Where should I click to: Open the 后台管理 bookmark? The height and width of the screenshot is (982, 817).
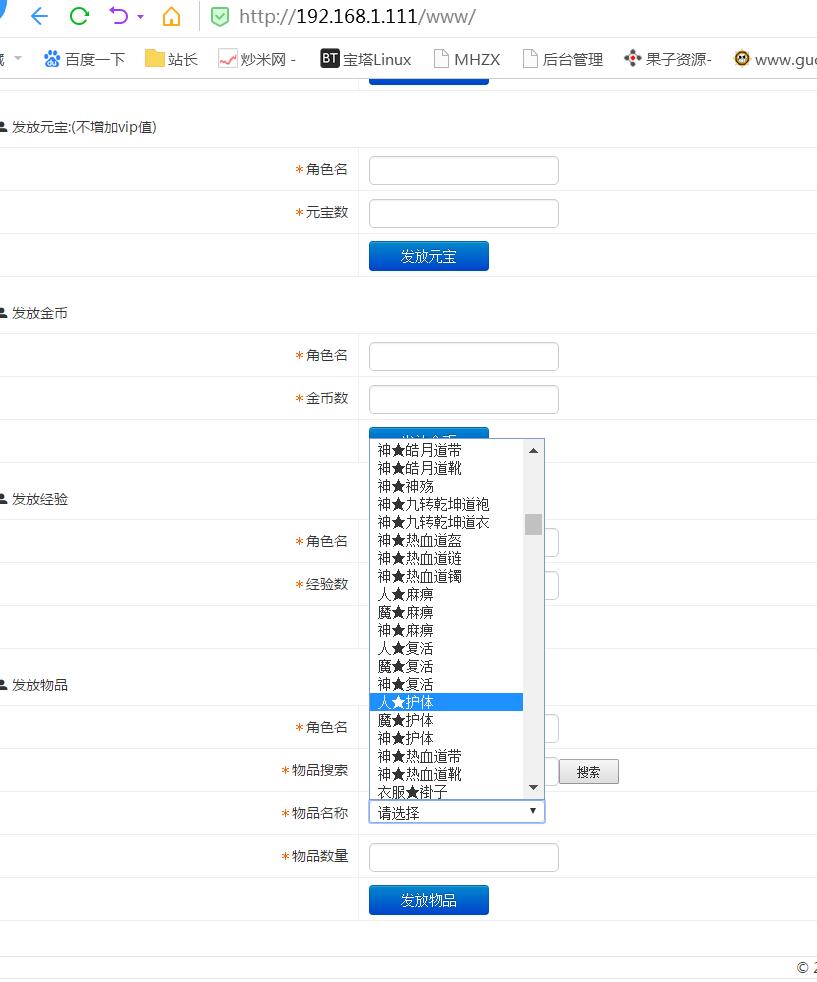click(562, 59)
